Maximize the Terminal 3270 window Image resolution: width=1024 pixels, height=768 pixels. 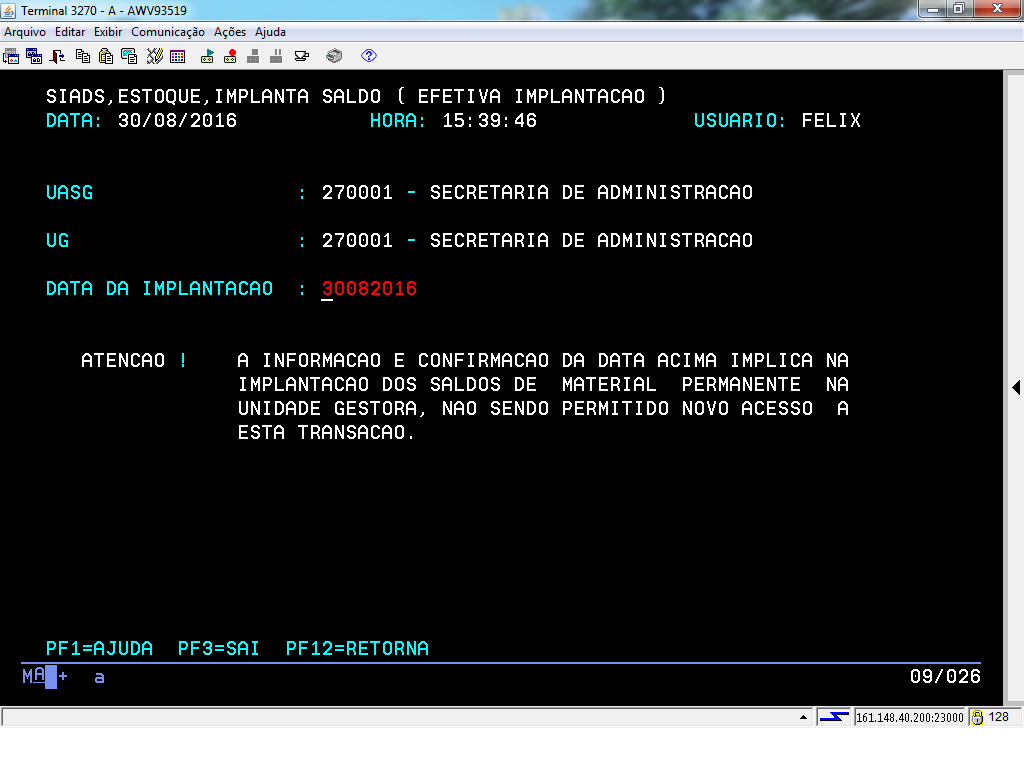959,8
